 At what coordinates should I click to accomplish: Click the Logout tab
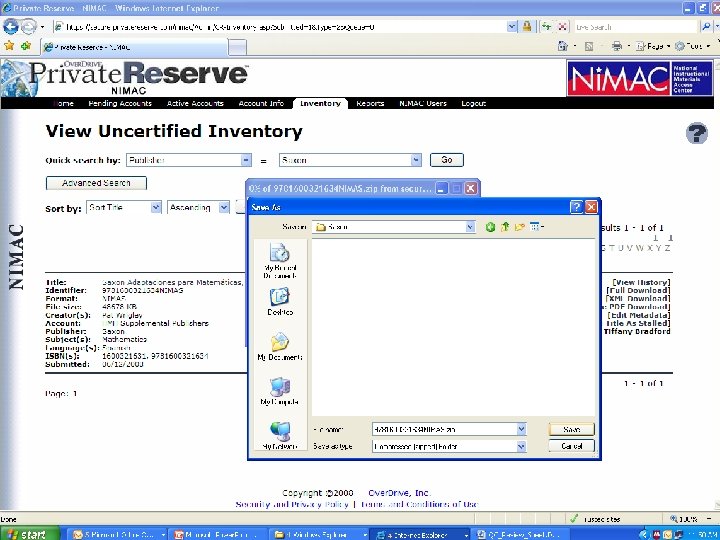473,103
